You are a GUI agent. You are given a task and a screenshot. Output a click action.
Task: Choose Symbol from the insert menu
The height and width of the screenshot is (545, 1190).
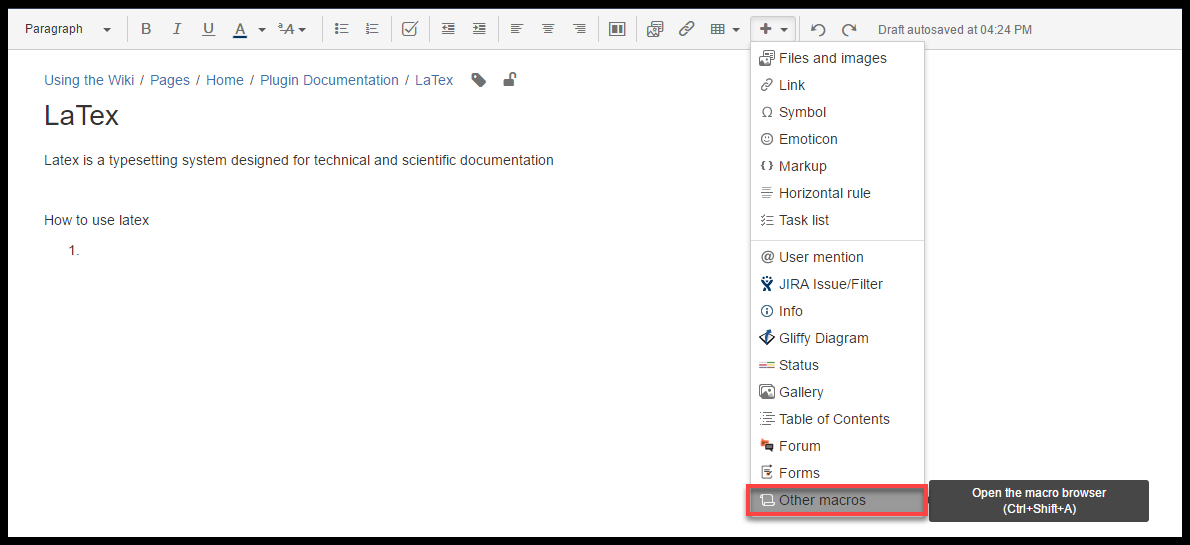[x=837, y=112]
